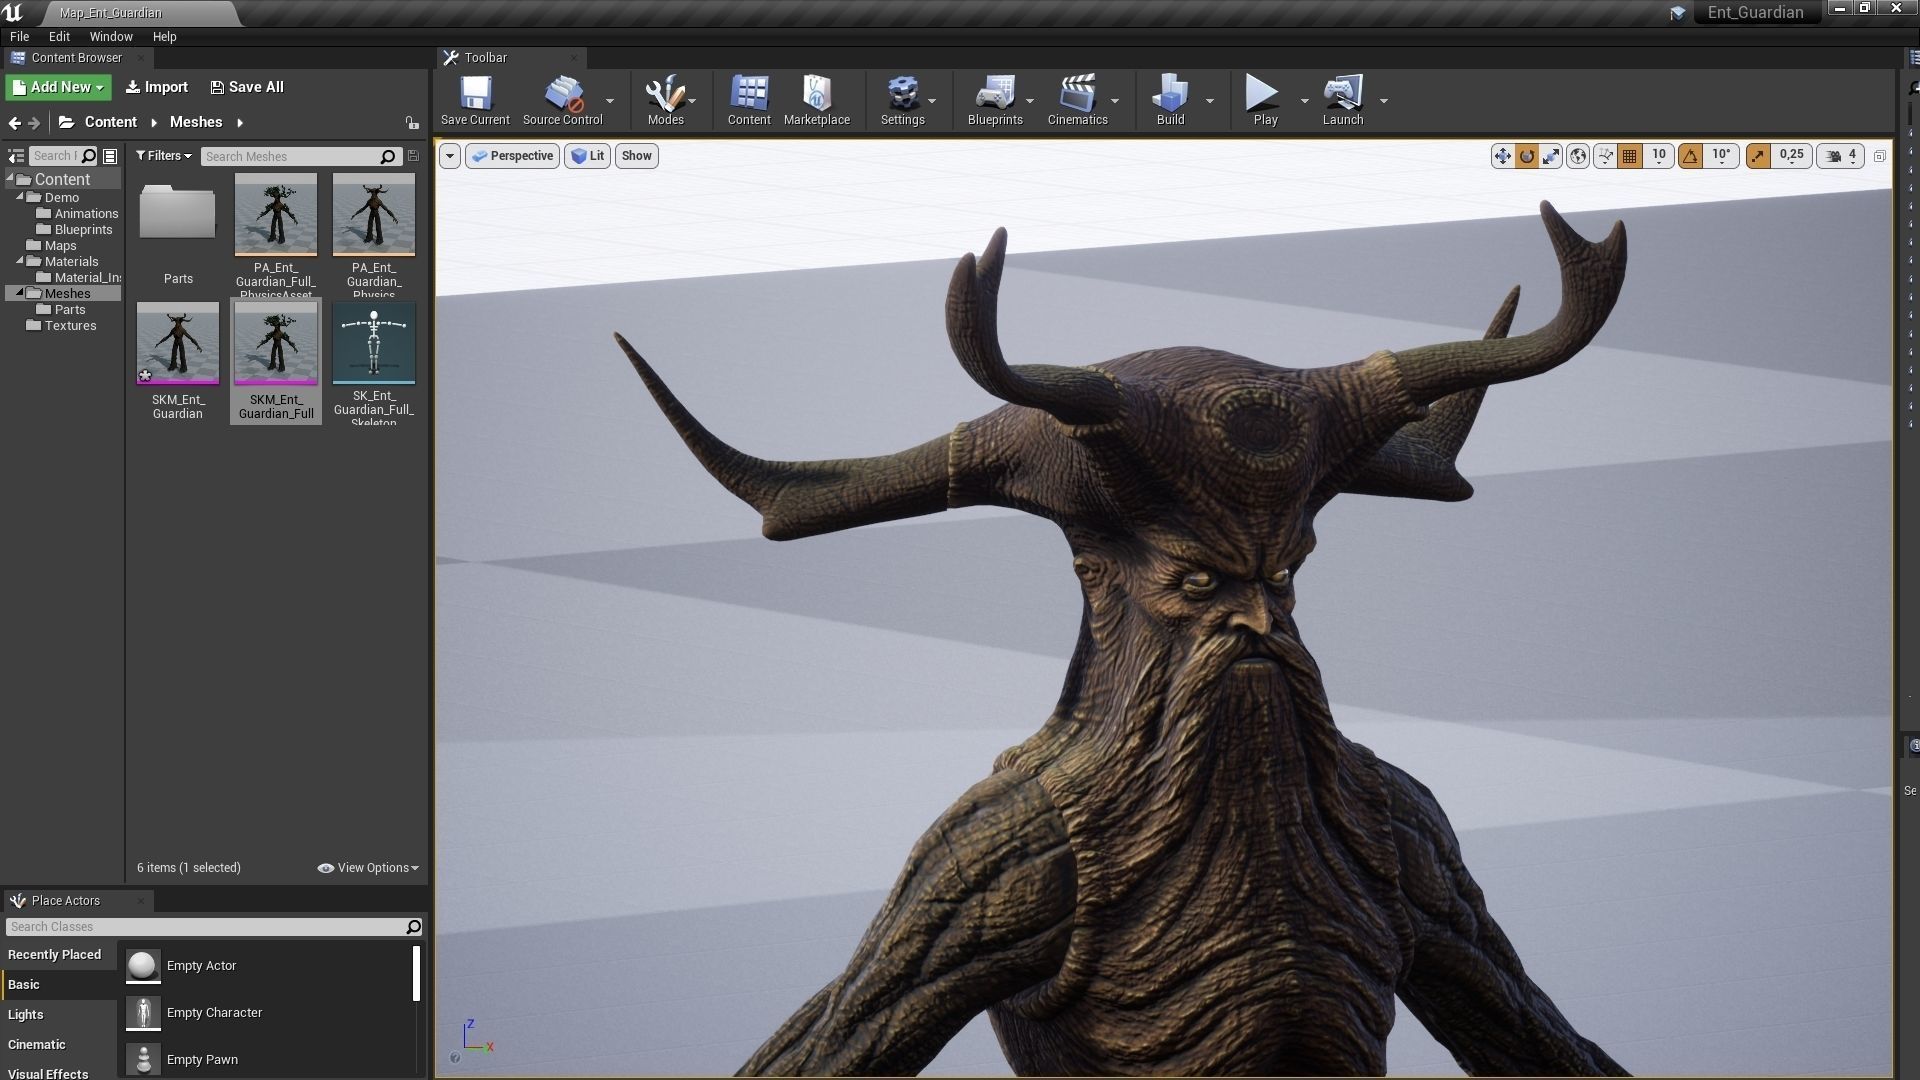This screenshot has width=1920, height=1080.
Task: Open the camera speed value 4 dropdown
Action: click(1853, 156)
